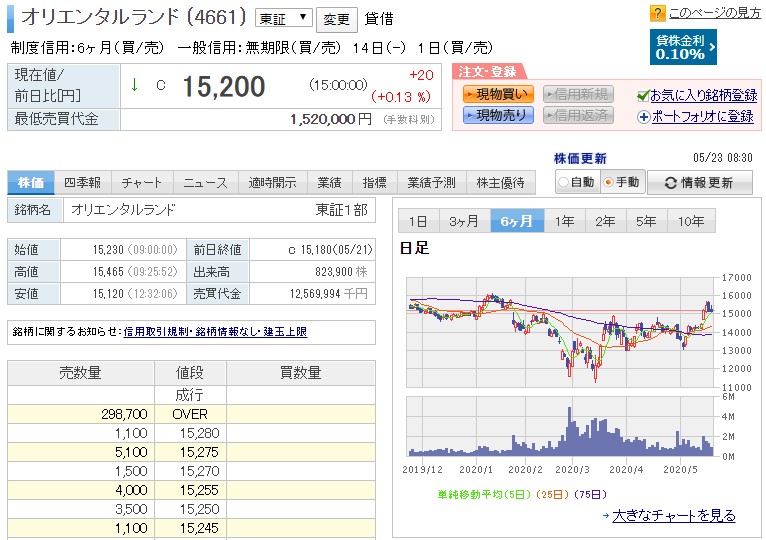The height and width of the screenshot is (540, 766).
Task: Switch to the 株価 tab
Action: coord(31,183)
